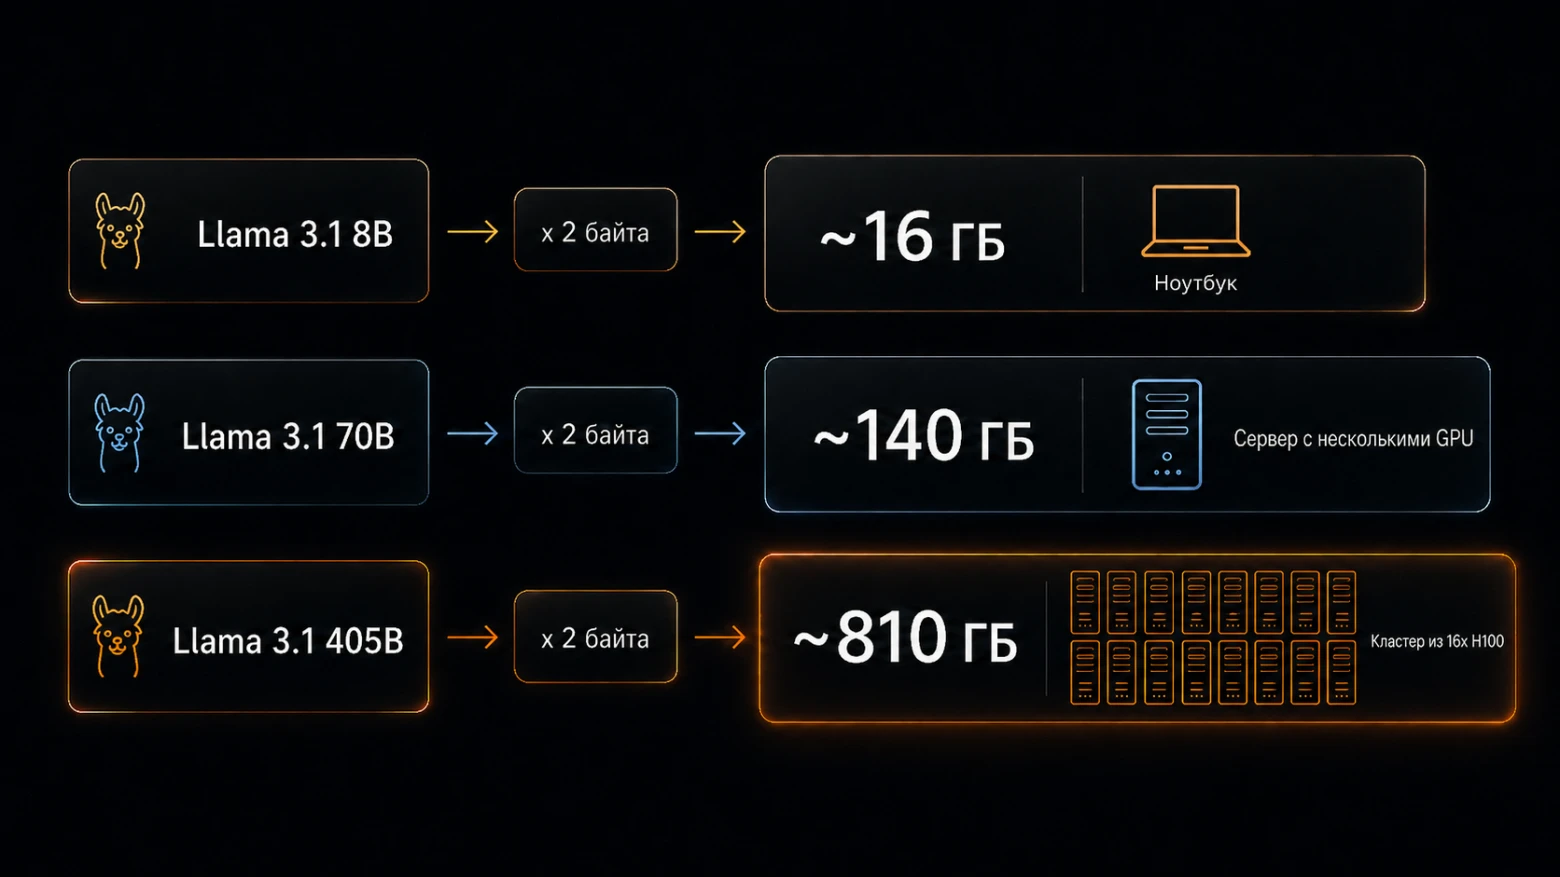Select the Llama 3.1 70B label

point(288,436)
